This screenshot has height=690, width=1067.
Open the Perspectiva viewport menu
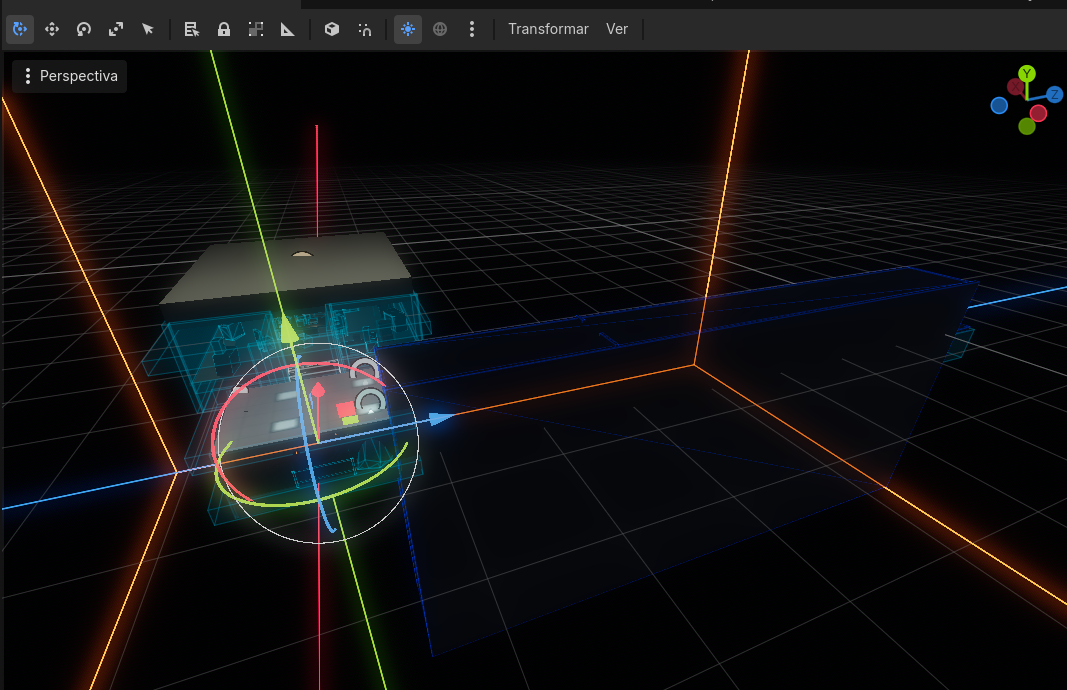pos(69,76)
